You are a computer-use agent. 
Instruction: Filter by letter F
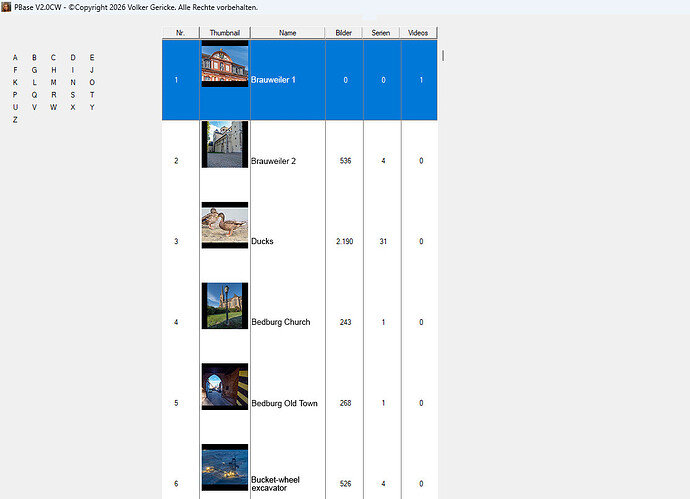[15, 70]
